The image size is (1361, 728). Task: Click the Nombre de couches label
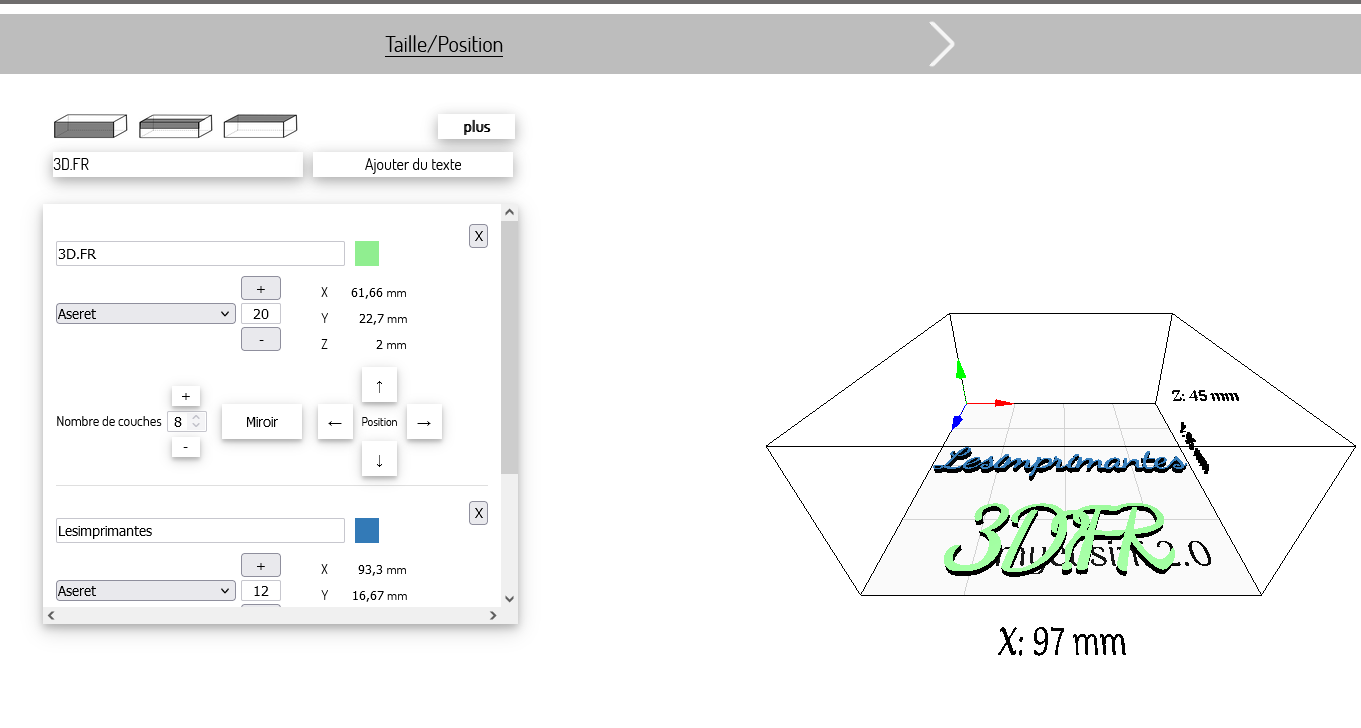(109, 422)
